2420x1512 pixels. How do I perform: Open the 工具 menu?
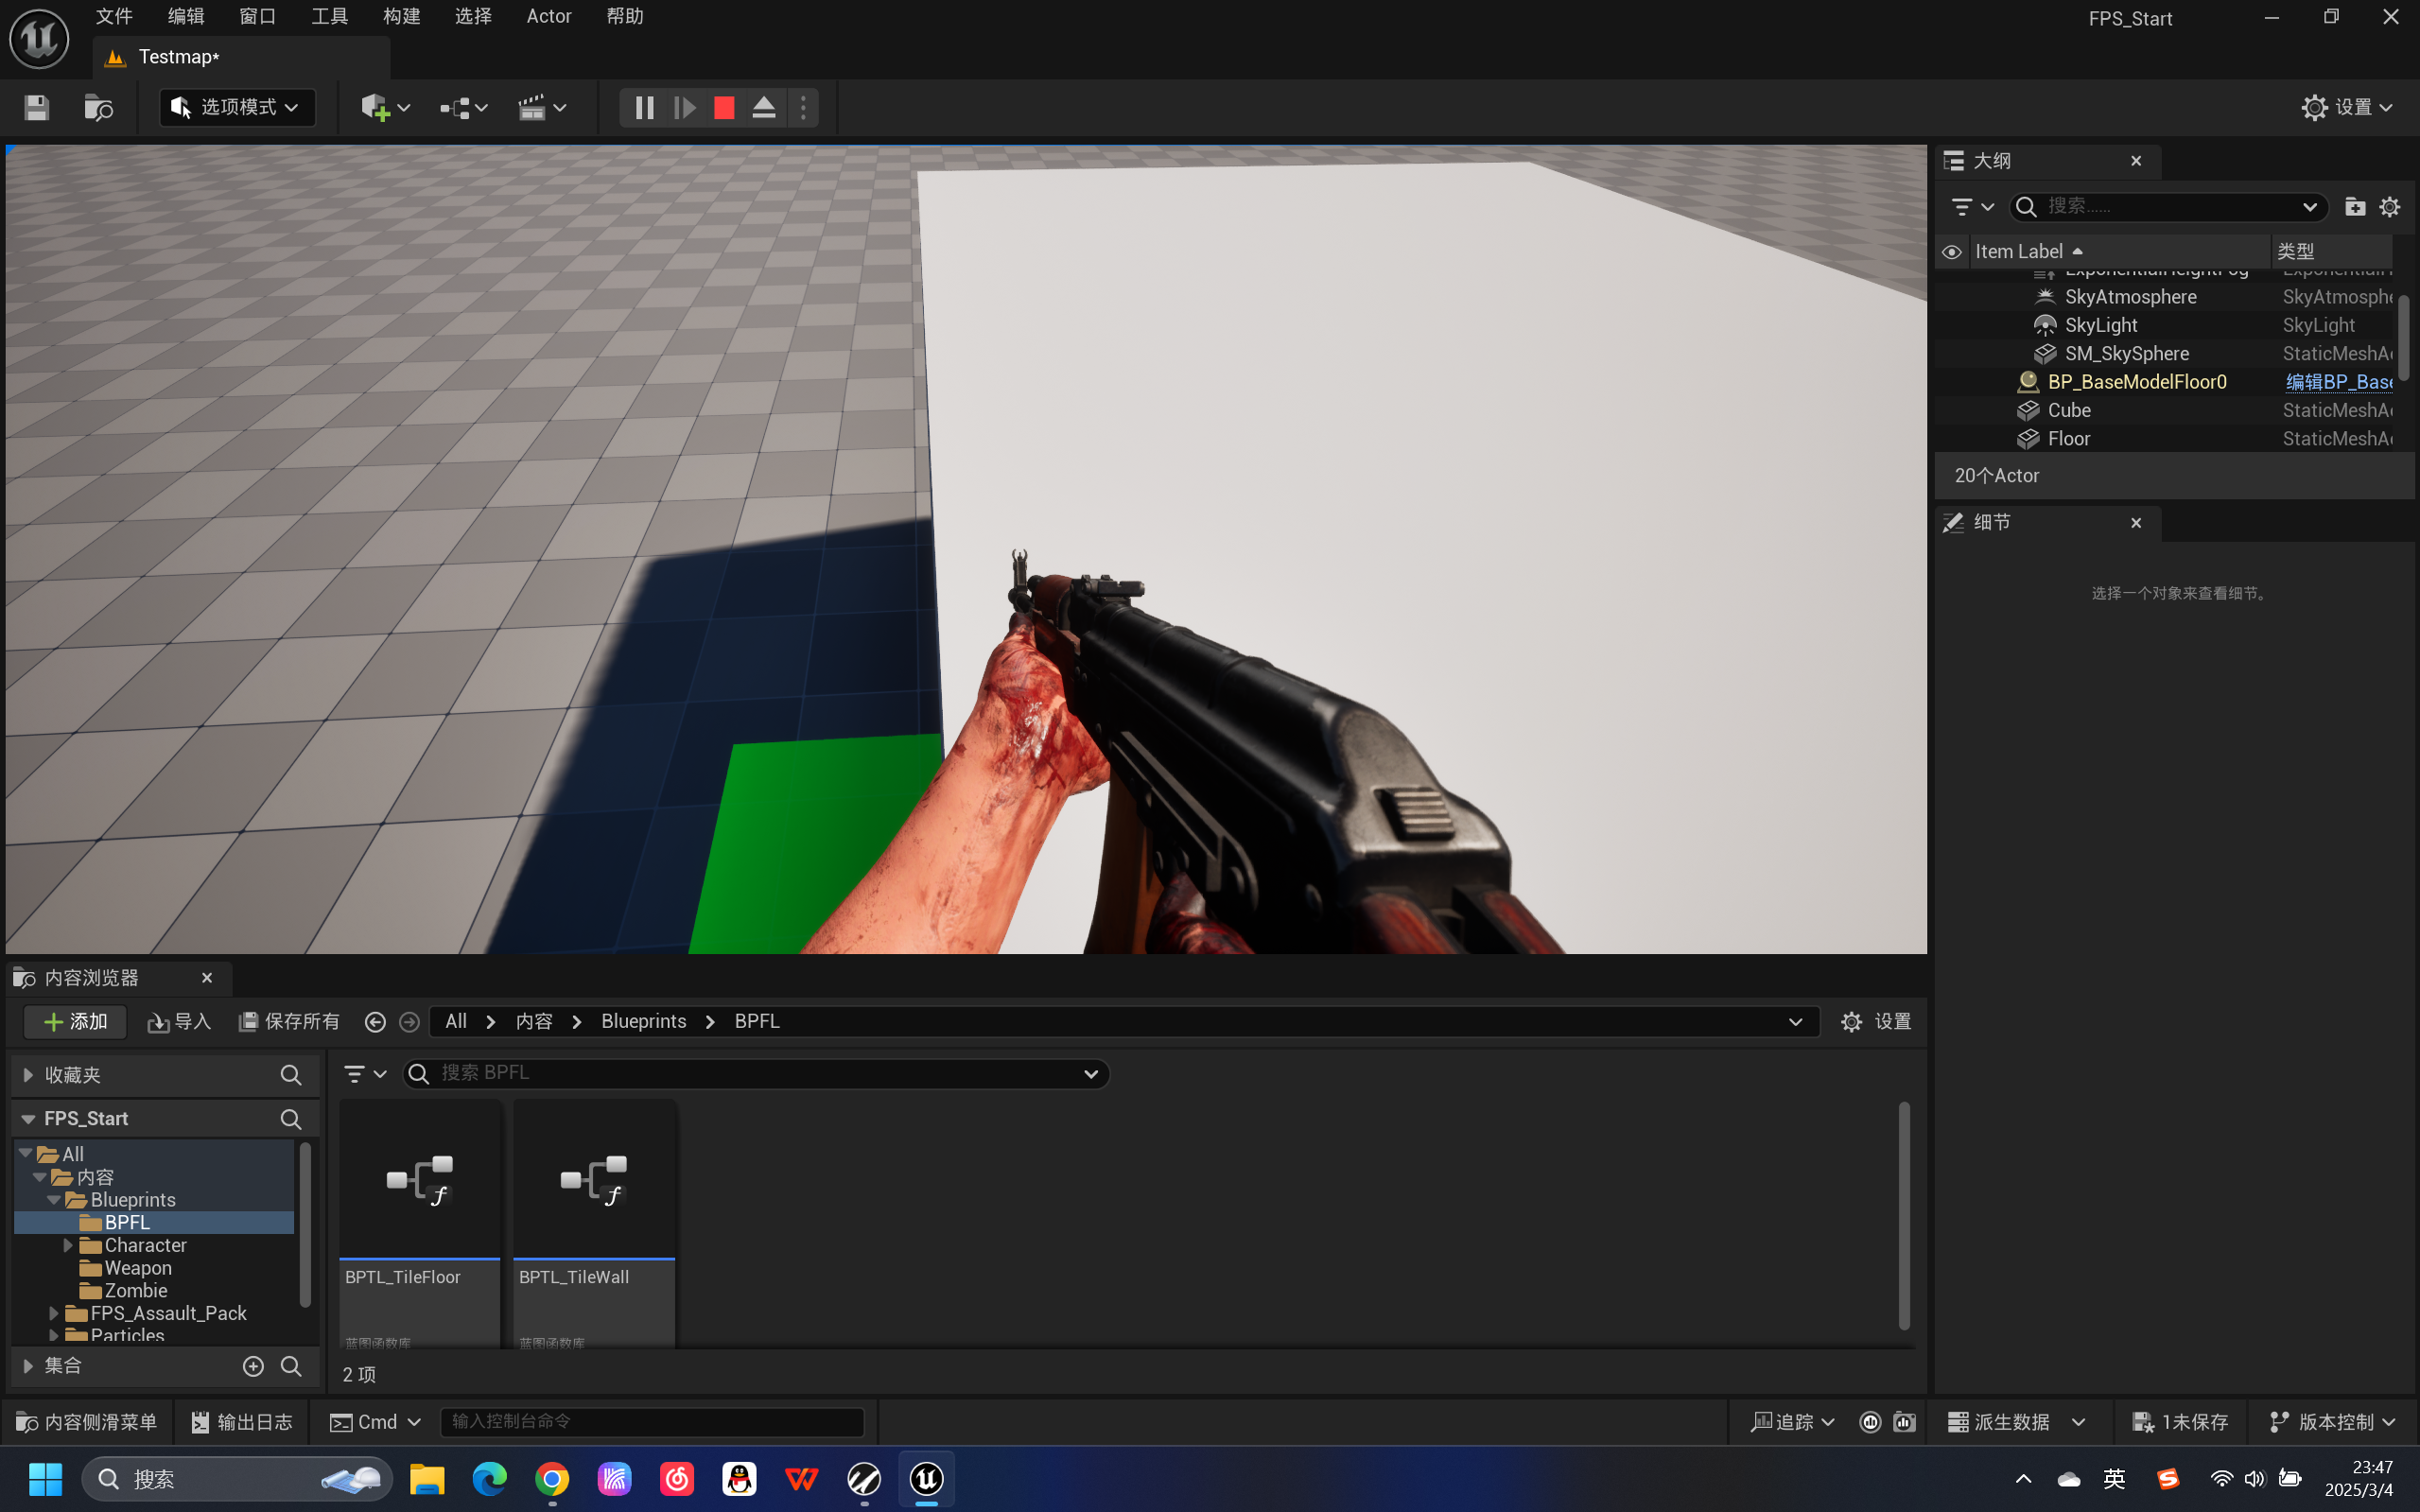[329, 16]
